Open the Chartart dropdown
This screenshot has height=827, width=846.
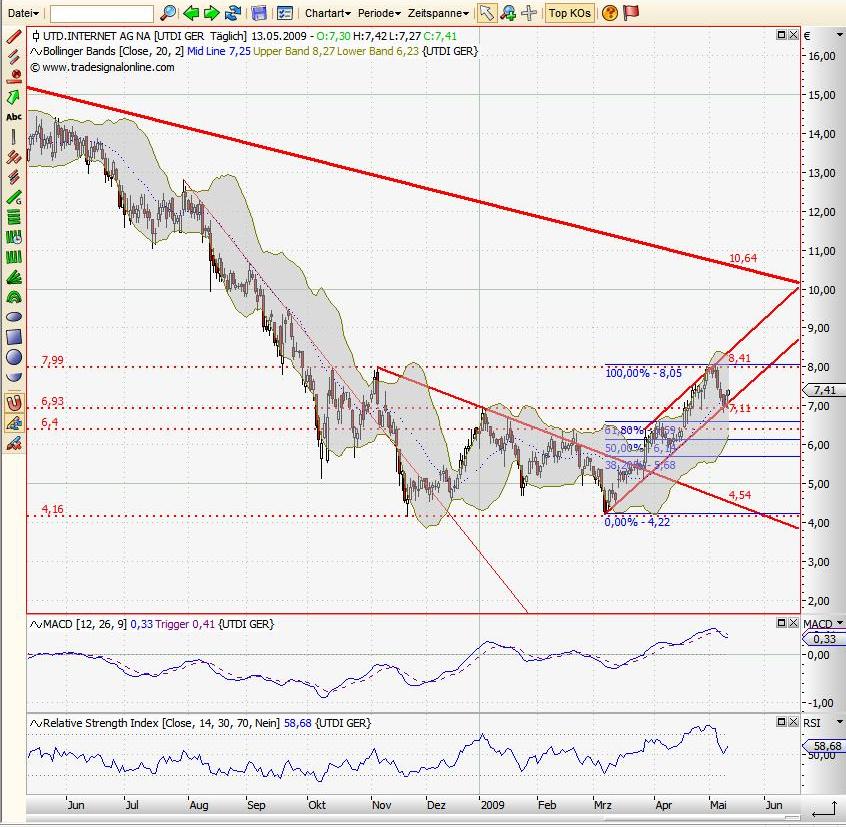click(327, 13)
